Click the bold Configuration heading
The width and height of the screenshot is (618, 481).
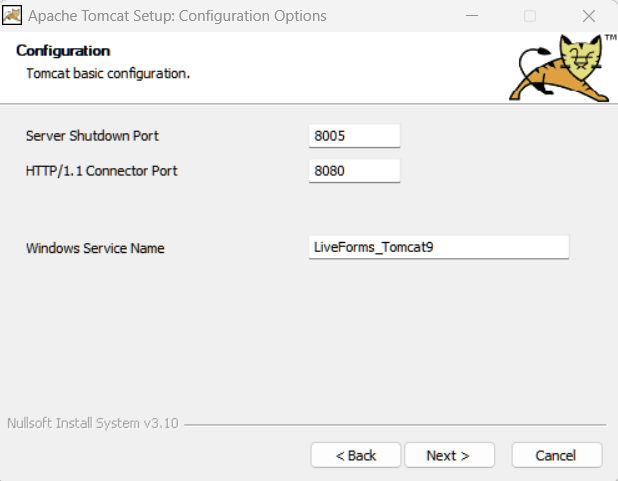point(63,51)
